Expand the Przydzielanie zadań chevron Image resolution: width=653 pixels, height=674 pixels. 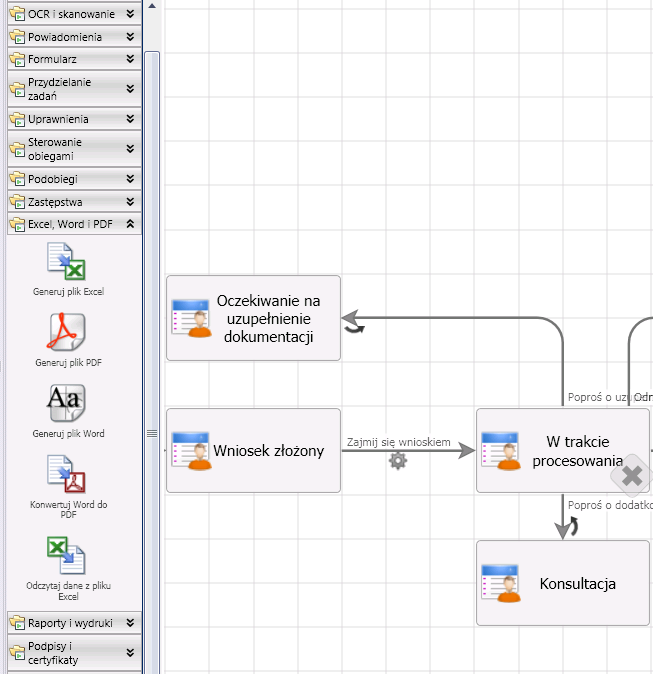pos(130,89)
